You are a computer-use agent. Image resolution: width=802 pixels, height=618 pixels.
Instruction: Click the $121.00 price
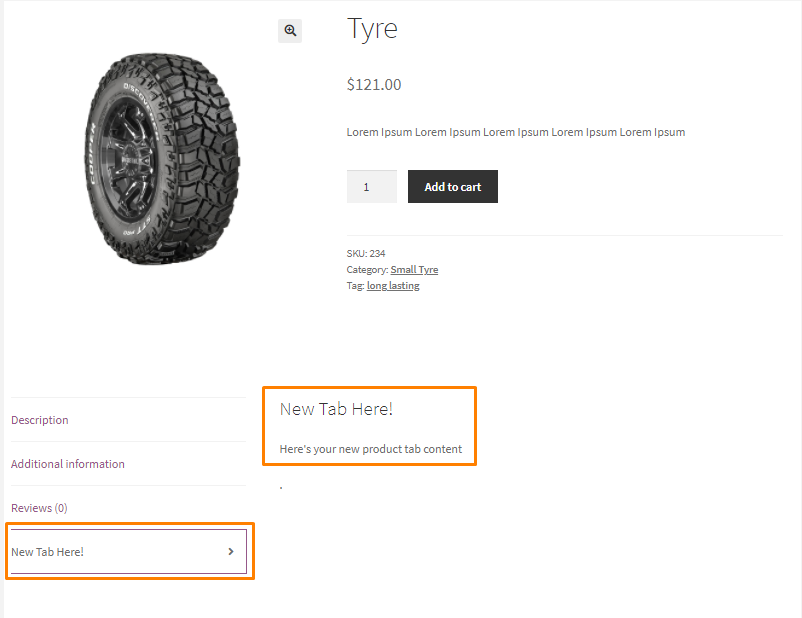[x=374, y=85]
